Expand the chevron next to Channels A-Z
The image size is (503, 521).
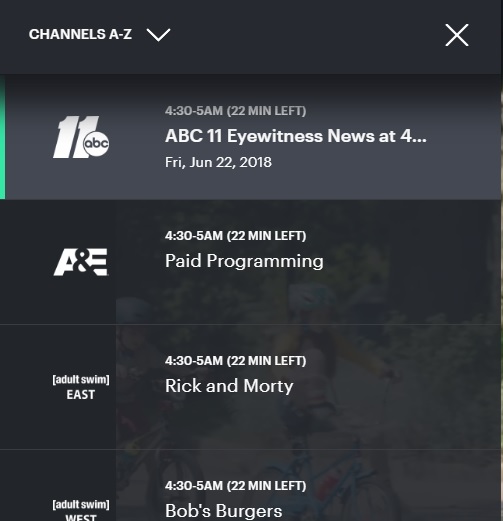point(159,35)
